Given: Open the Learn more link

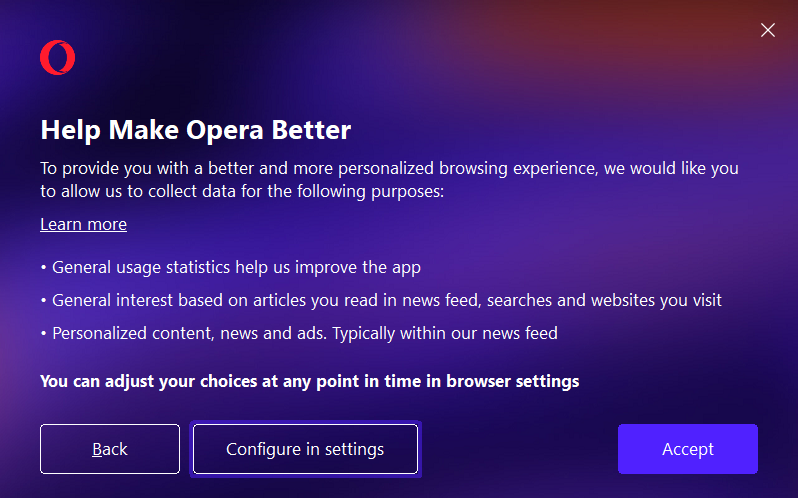Looking at the screenshot, I should tap(83, 224).
